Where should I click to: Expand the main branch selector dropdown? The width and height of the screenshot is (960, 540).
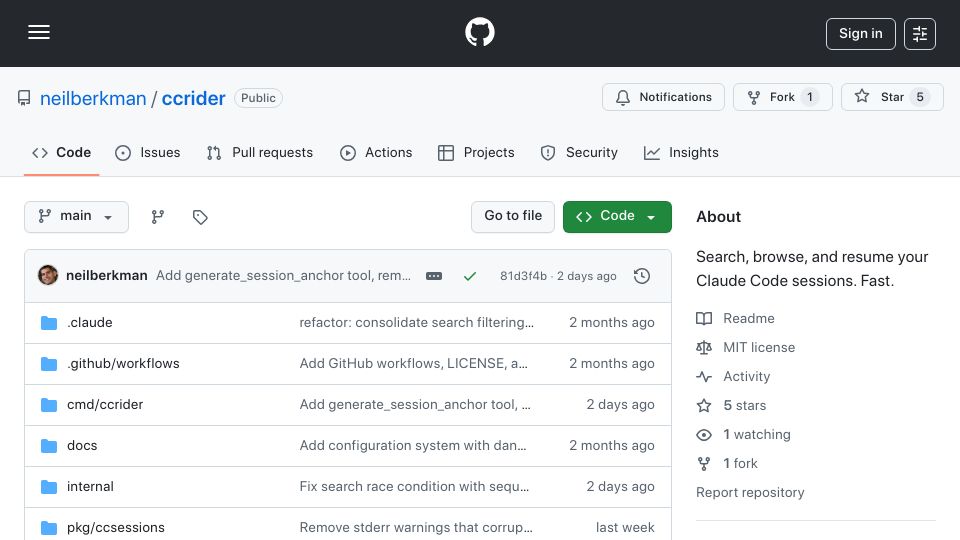[x=77, y=217]
